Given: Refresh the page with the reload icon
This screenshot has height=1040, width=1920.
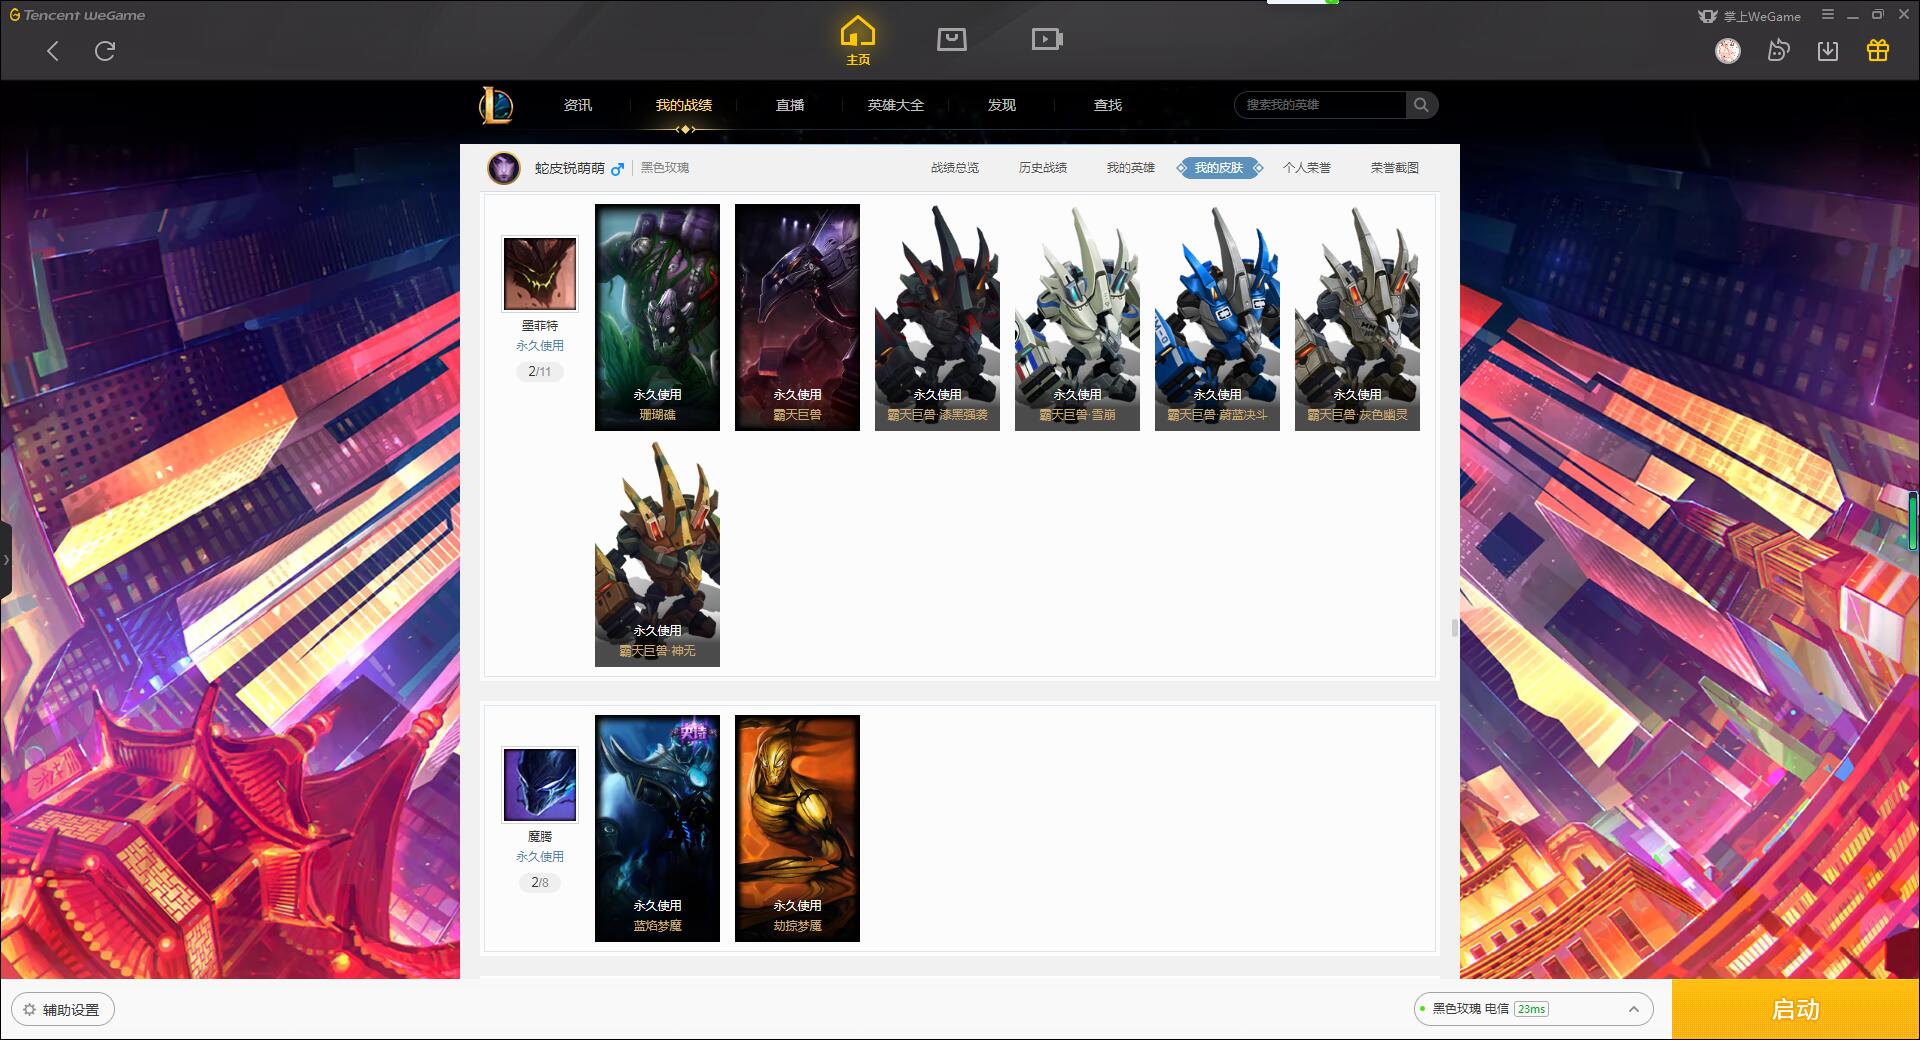Looking at the screenshot, I should (x=105, y=51).
